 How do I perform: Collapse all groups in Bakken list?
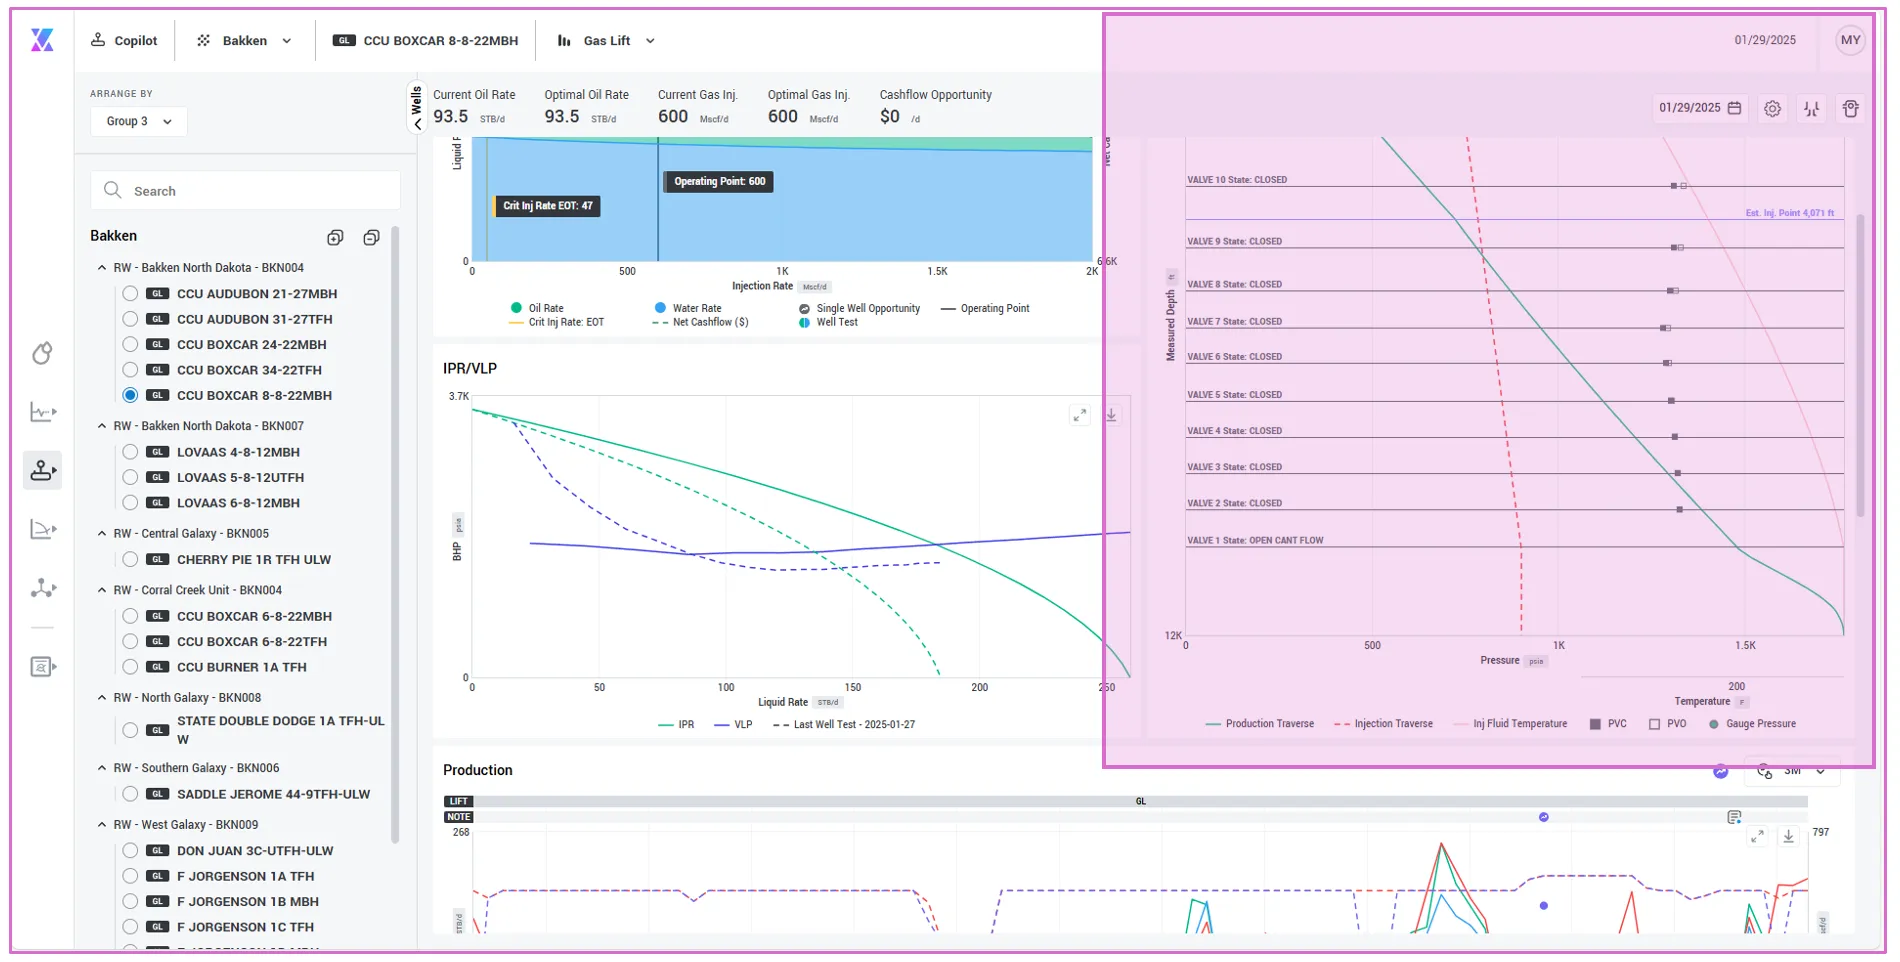point(371,238)
